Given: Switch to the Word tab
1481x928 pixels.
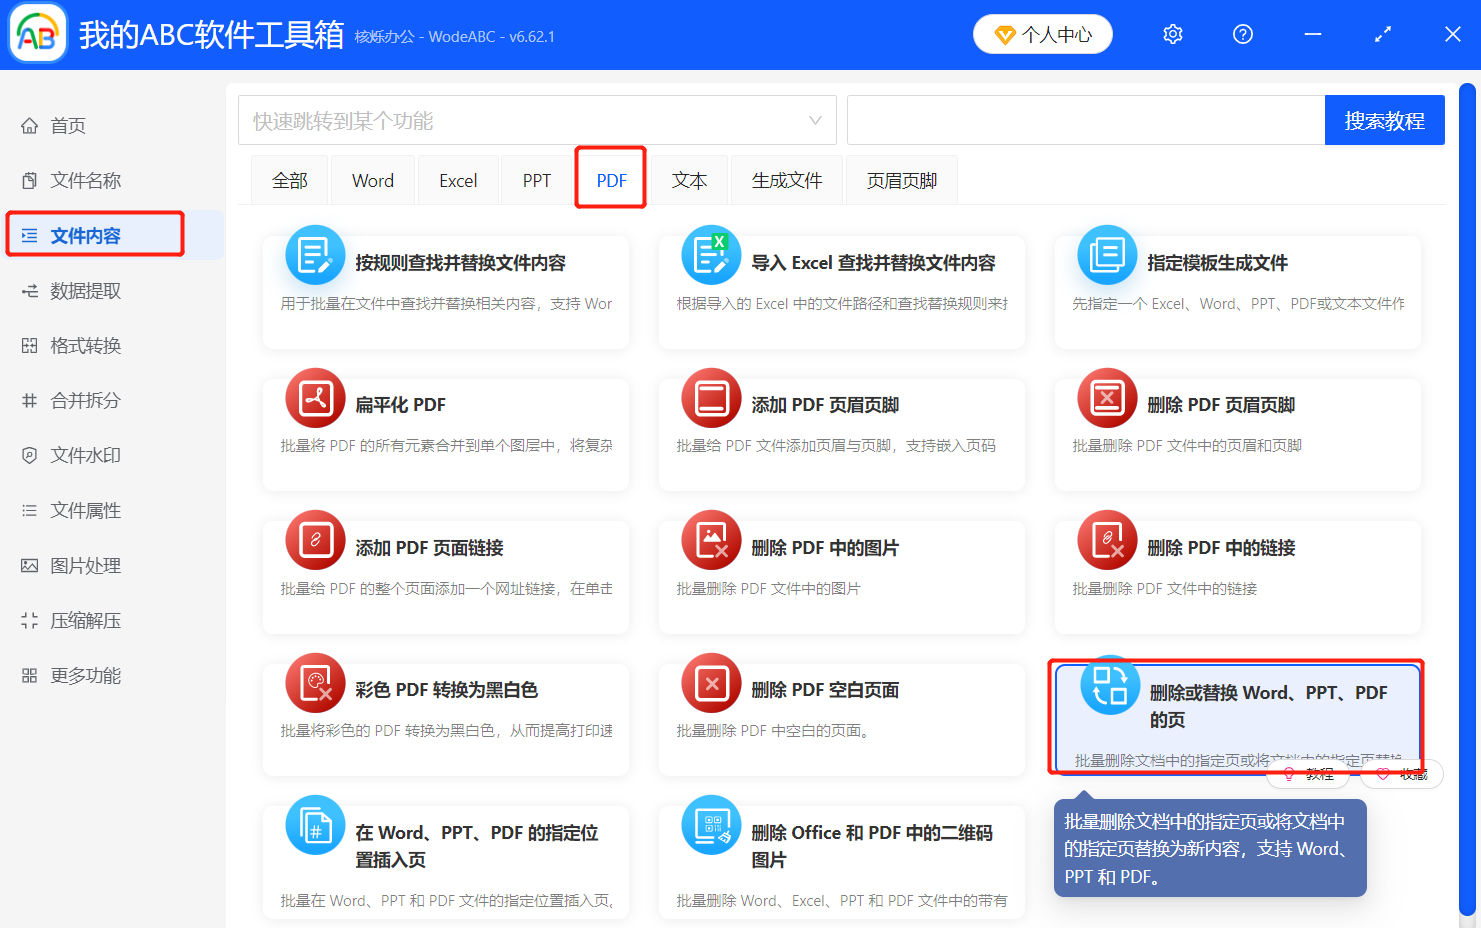Looking at the screenshot, I should [372, 179].
